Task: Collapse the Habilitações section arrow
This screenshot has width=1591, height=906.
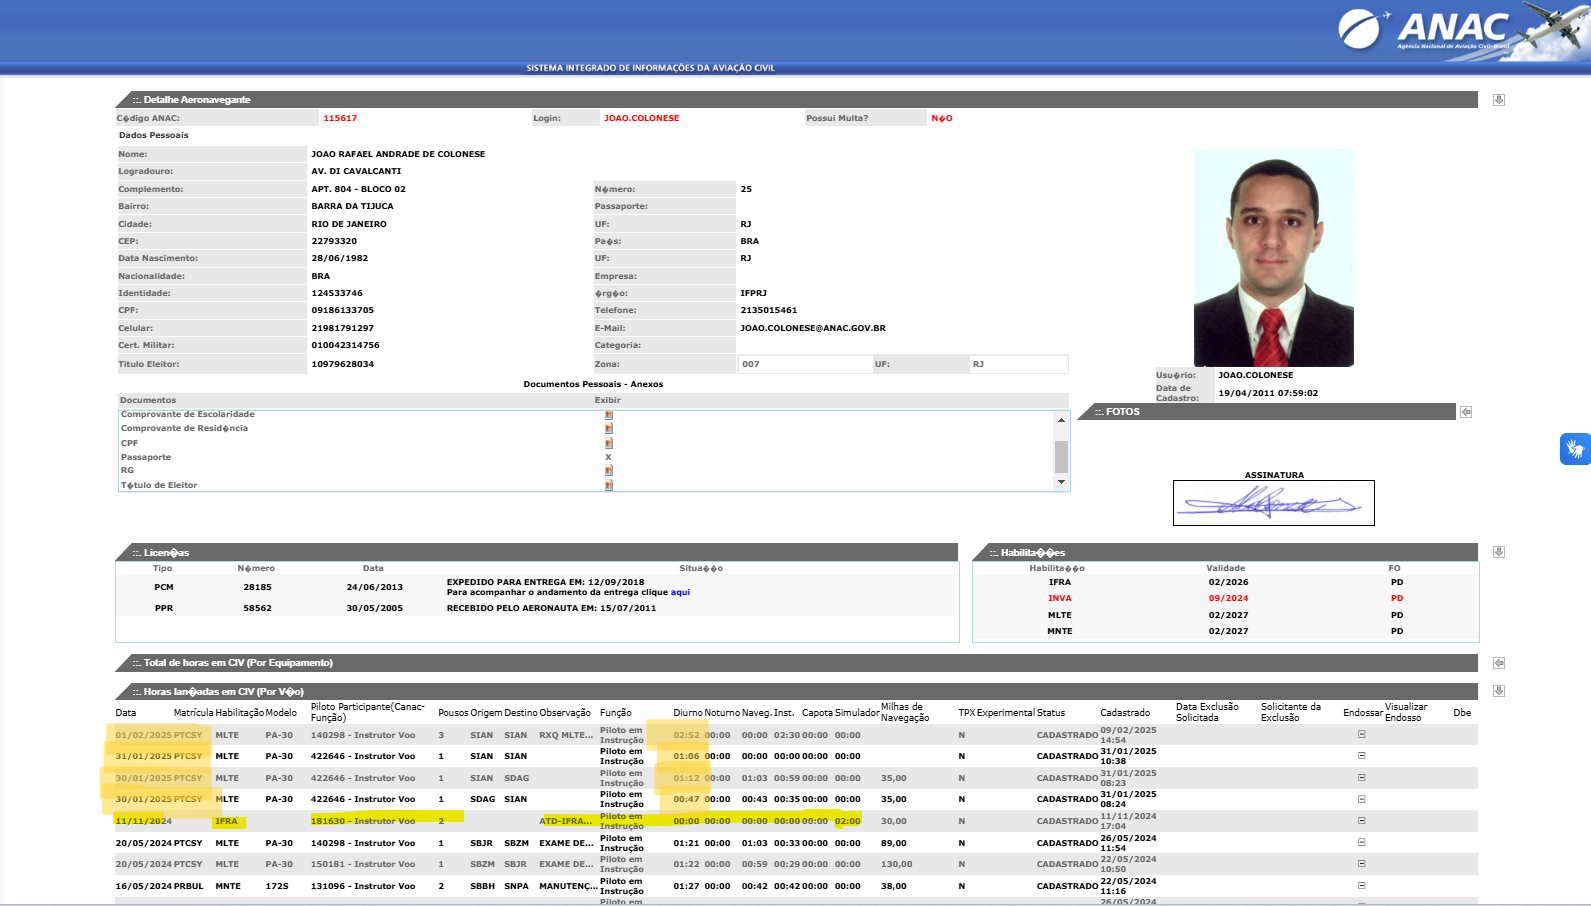Action: pos(1498,552)
